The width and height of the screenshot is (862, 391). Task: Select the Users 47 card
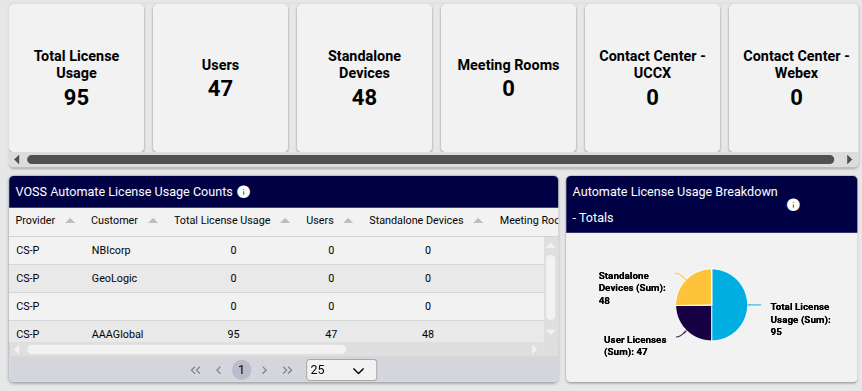pos(220,78)
